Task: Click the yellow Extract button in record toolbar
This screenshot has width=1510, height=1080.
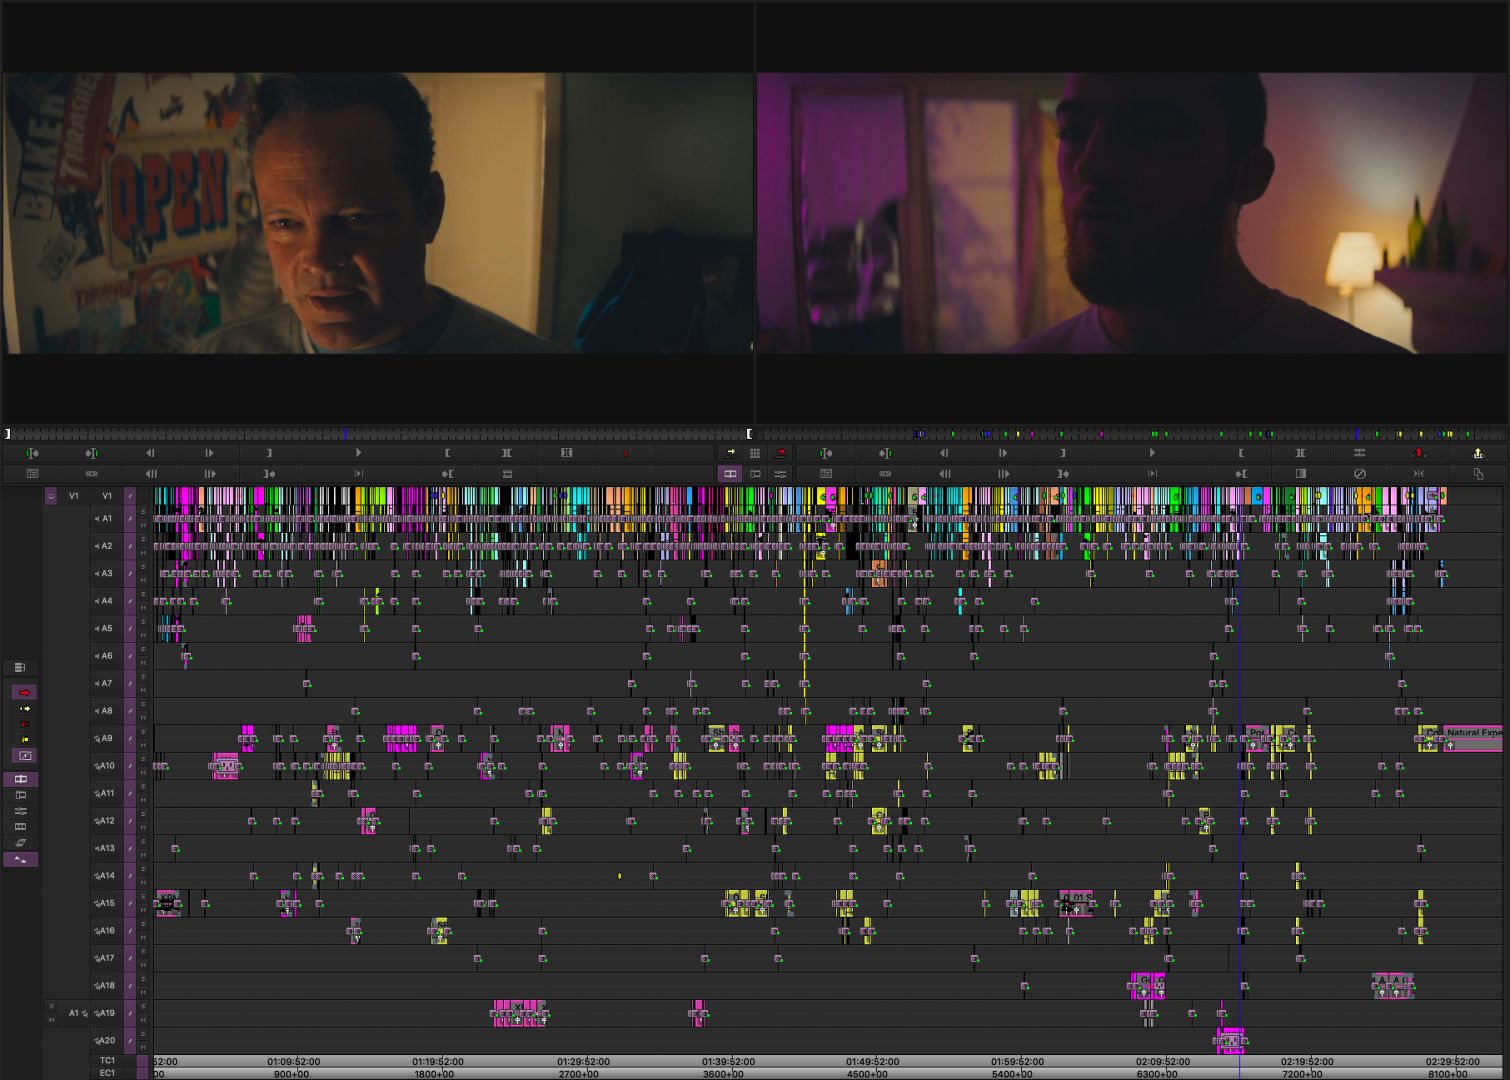Action: [1478, 453]
